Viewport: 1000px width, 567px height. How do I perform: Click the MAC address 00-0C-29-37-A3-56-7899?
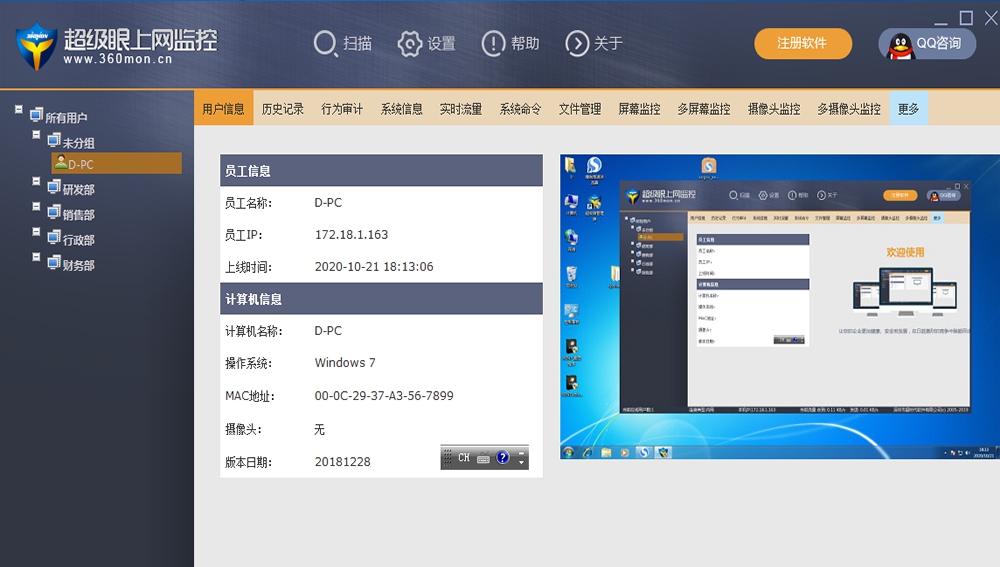384,395
